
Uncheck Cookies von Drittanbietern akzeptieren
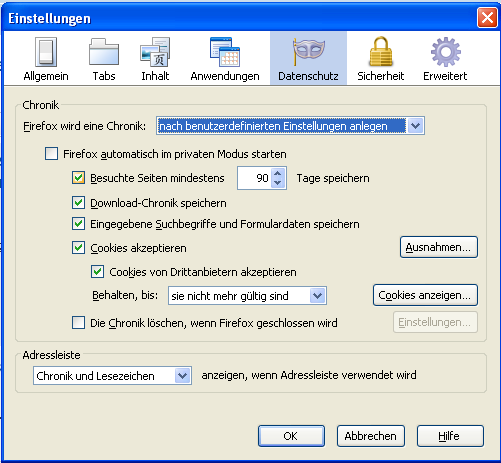pyautogui.click(x=97, y=272)
